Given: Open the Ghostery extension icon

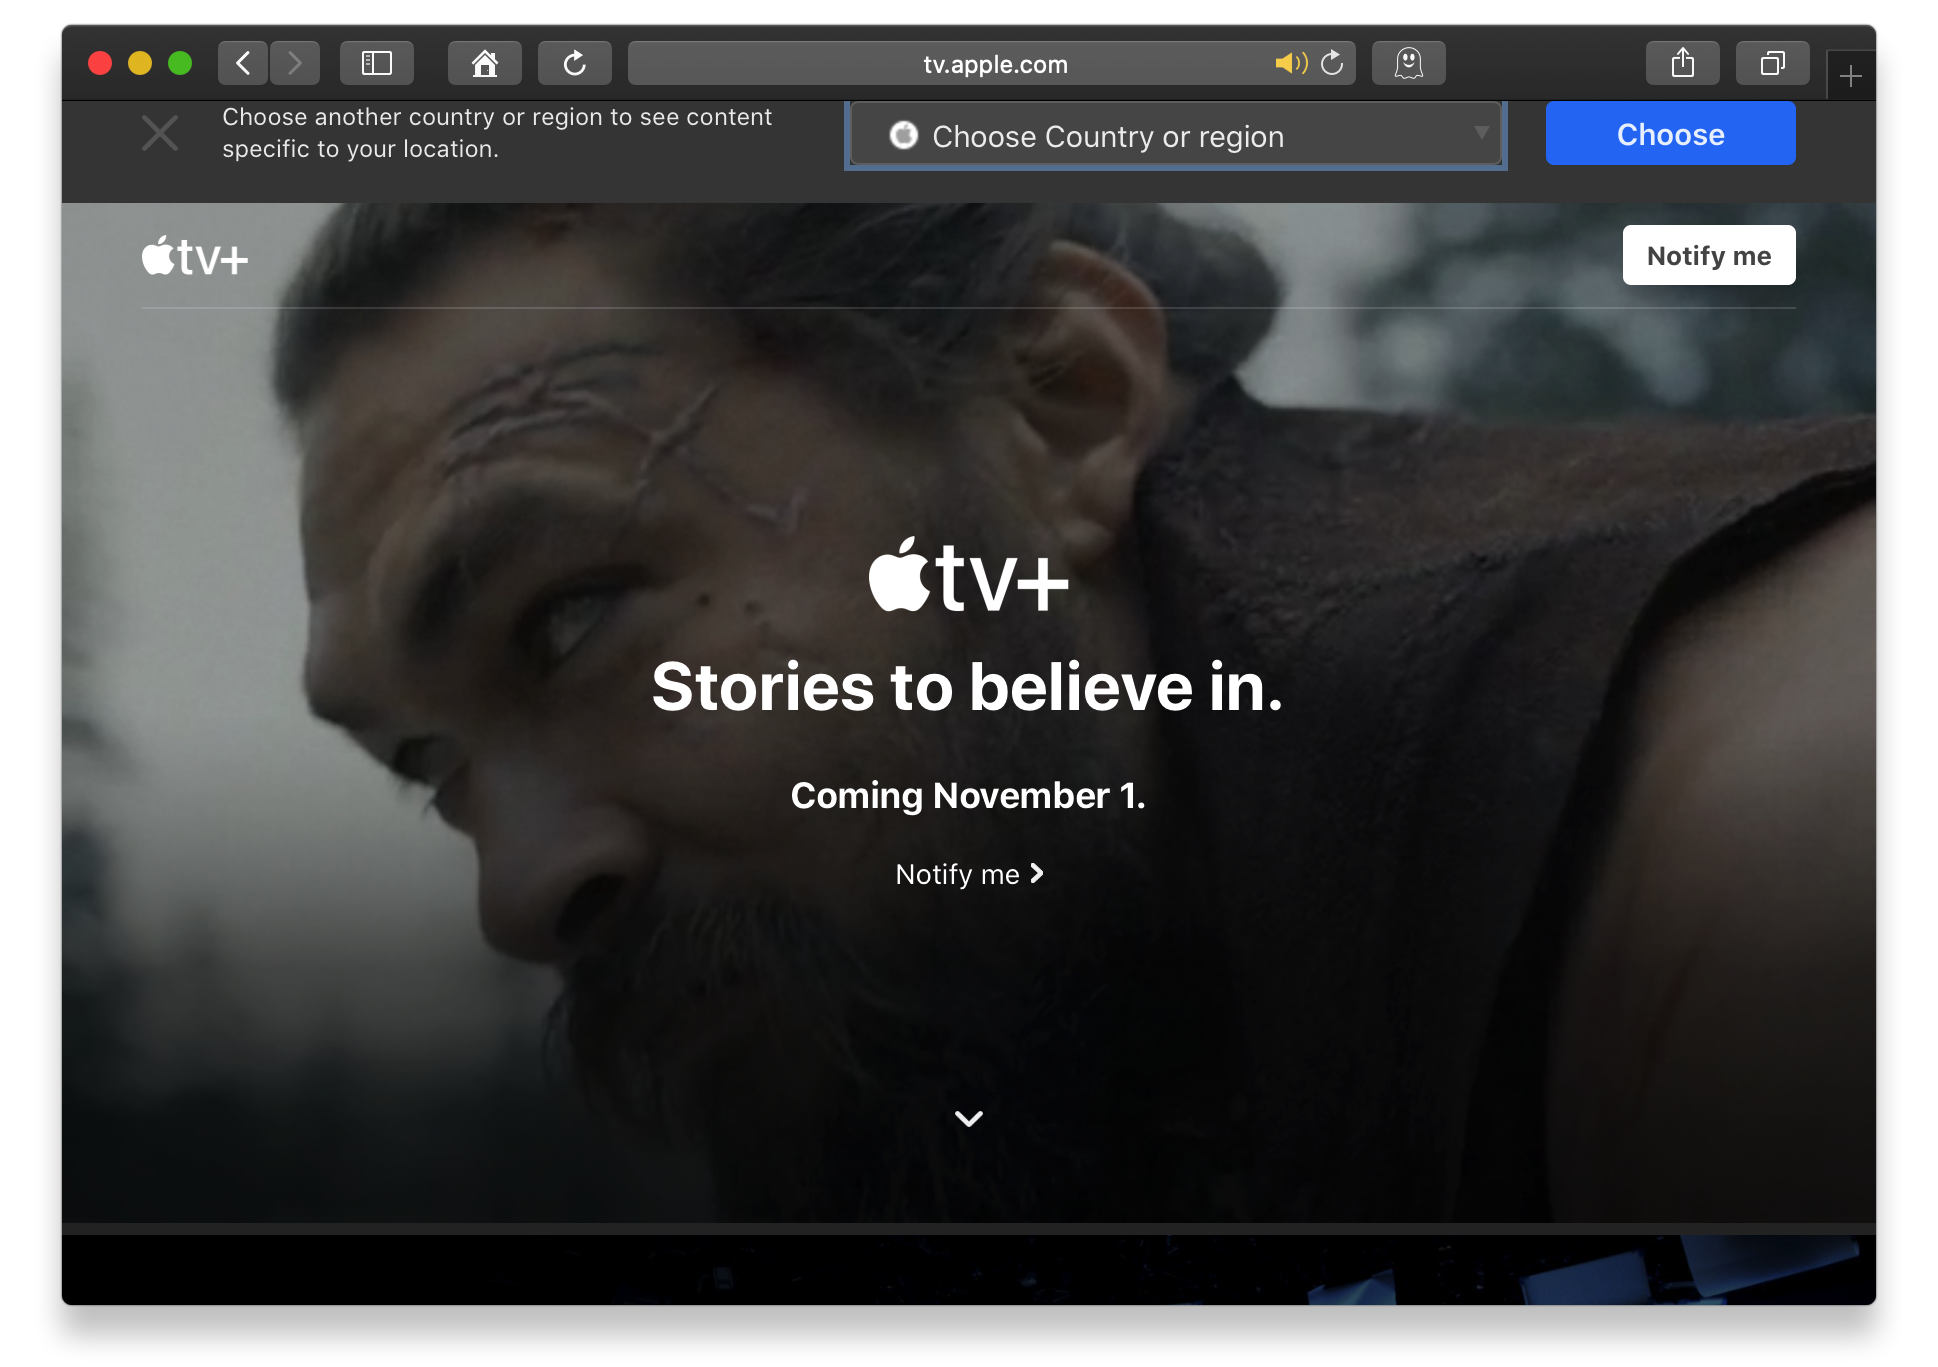Looking at the screenshot, I should coord(1408,64).
